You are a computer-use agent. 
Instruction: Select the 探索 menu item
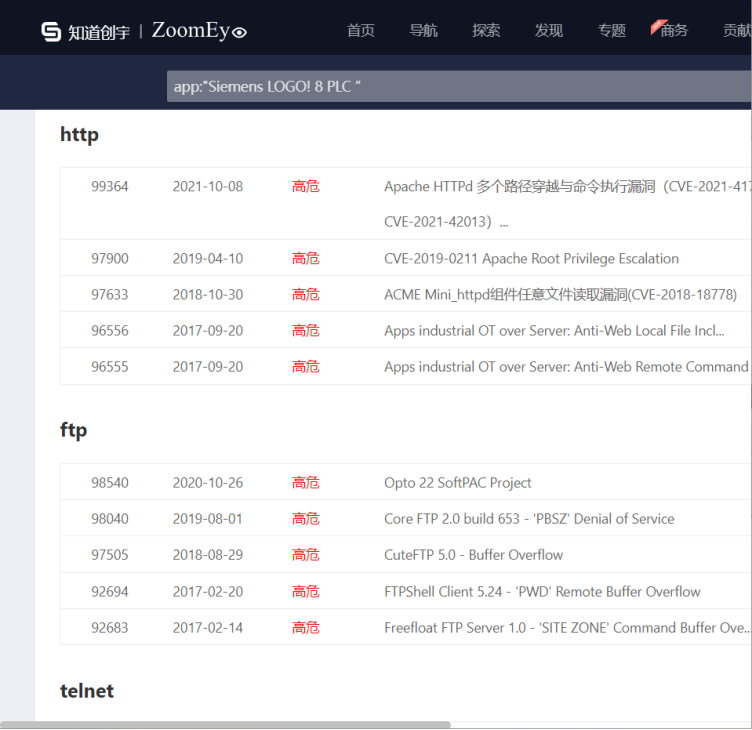[486, 31]
